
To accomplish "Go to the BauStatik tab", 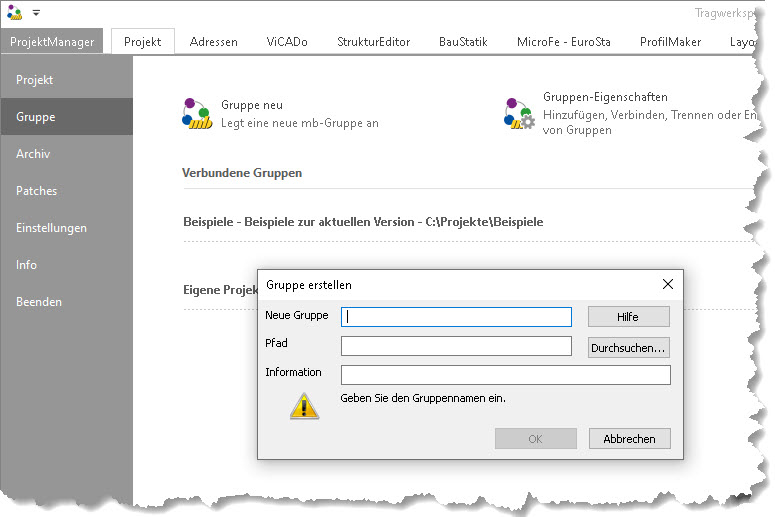I will click(x=463, y=42).
